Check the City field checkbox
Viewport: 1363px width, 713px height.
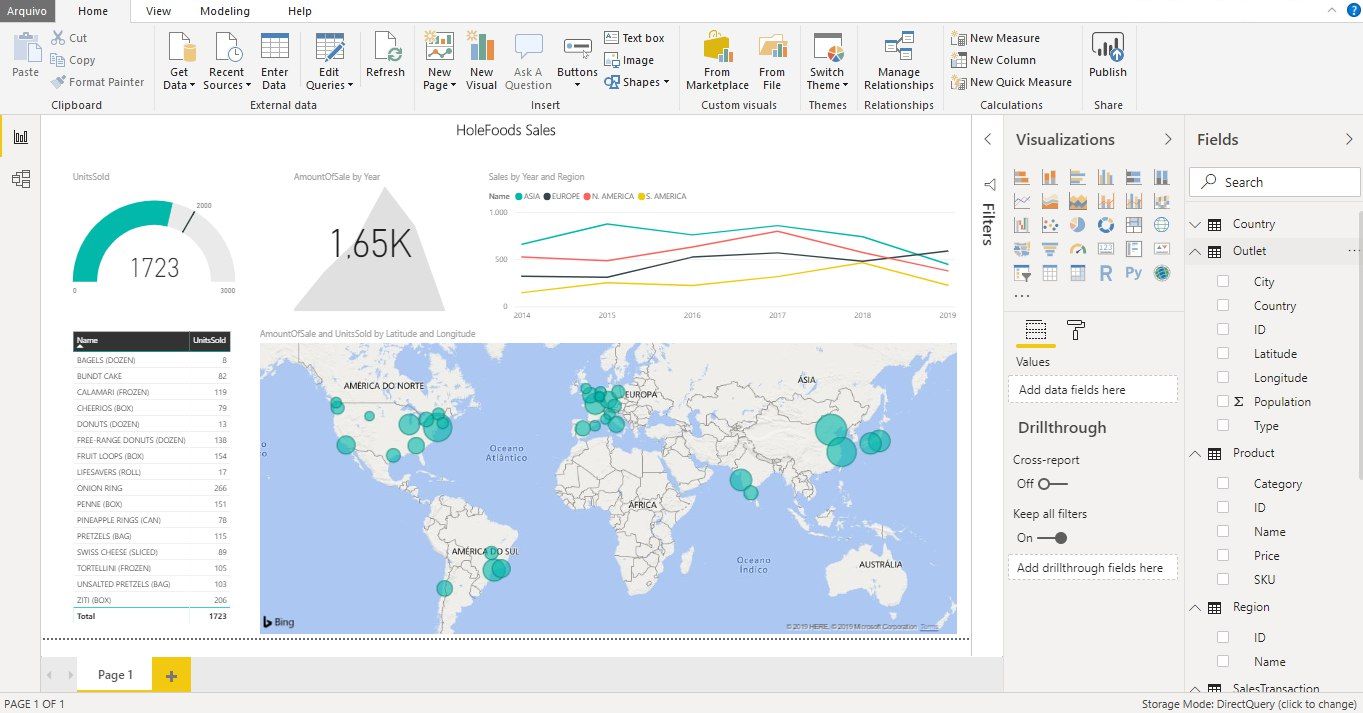coord(1223,282)
